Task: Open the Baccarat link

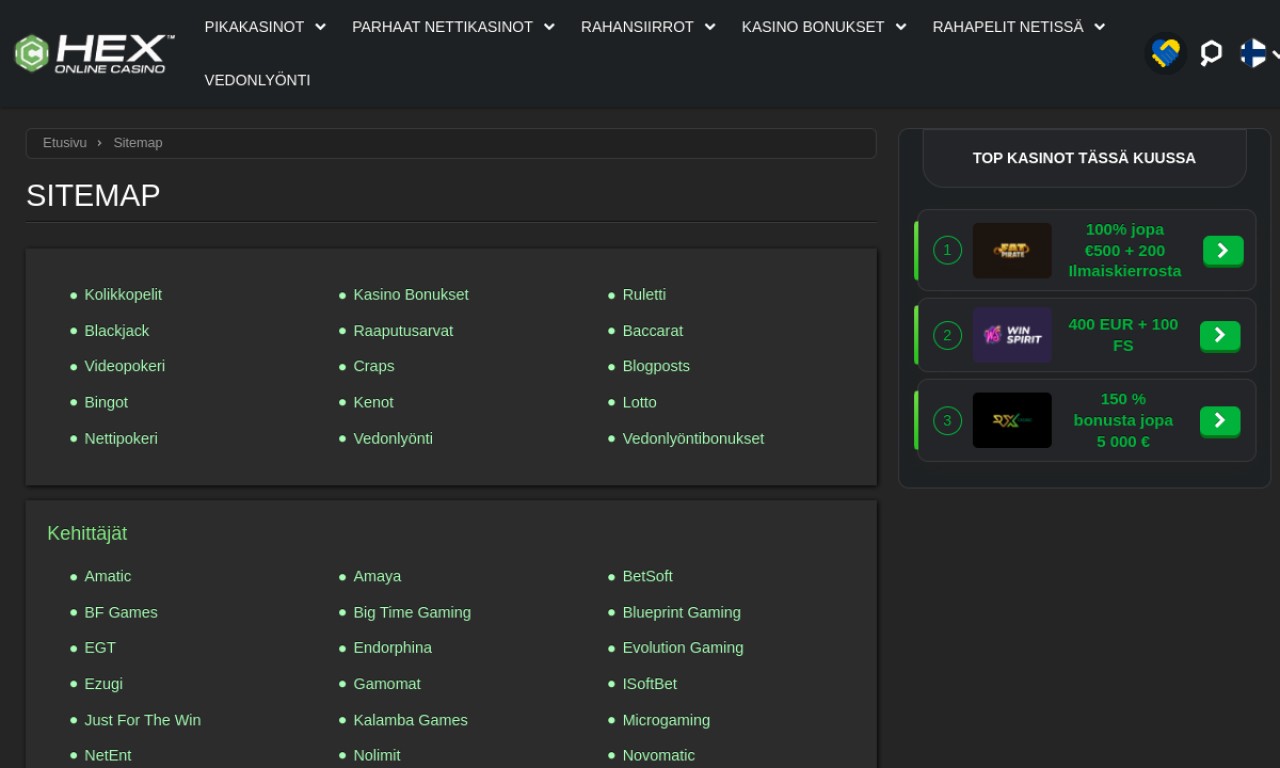Action: pos(653,331)
